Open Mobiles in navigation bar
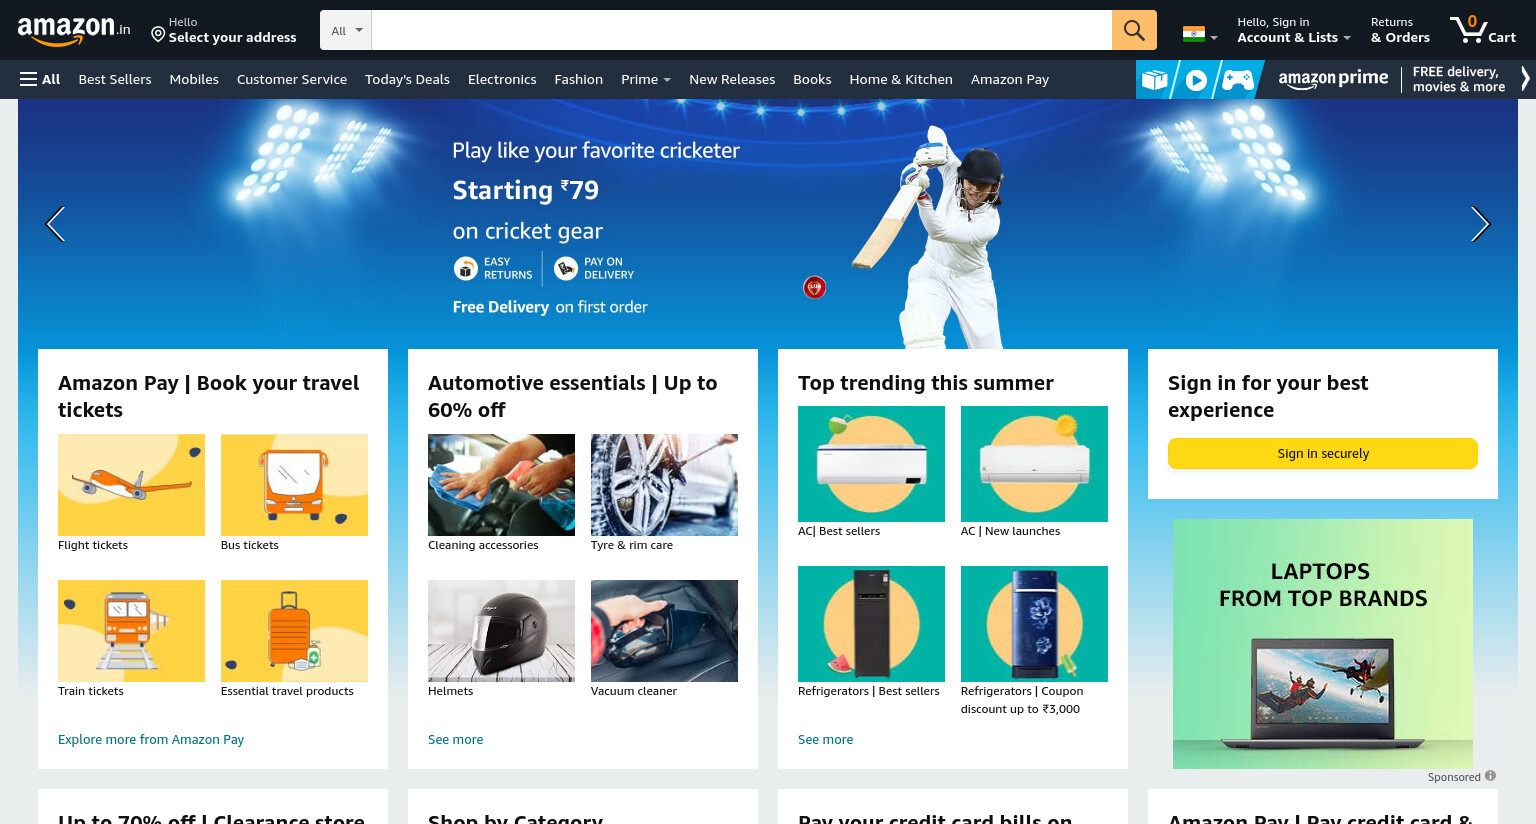This screenshot has width=1536, height=824. (194, 79)
